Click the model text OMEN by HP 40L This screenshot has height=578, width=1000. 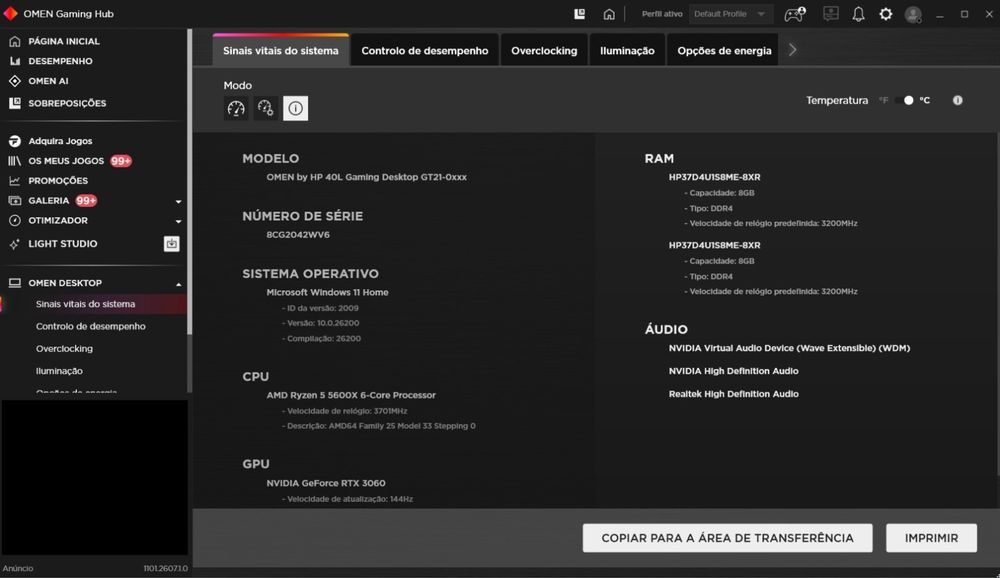pos(367,177)
